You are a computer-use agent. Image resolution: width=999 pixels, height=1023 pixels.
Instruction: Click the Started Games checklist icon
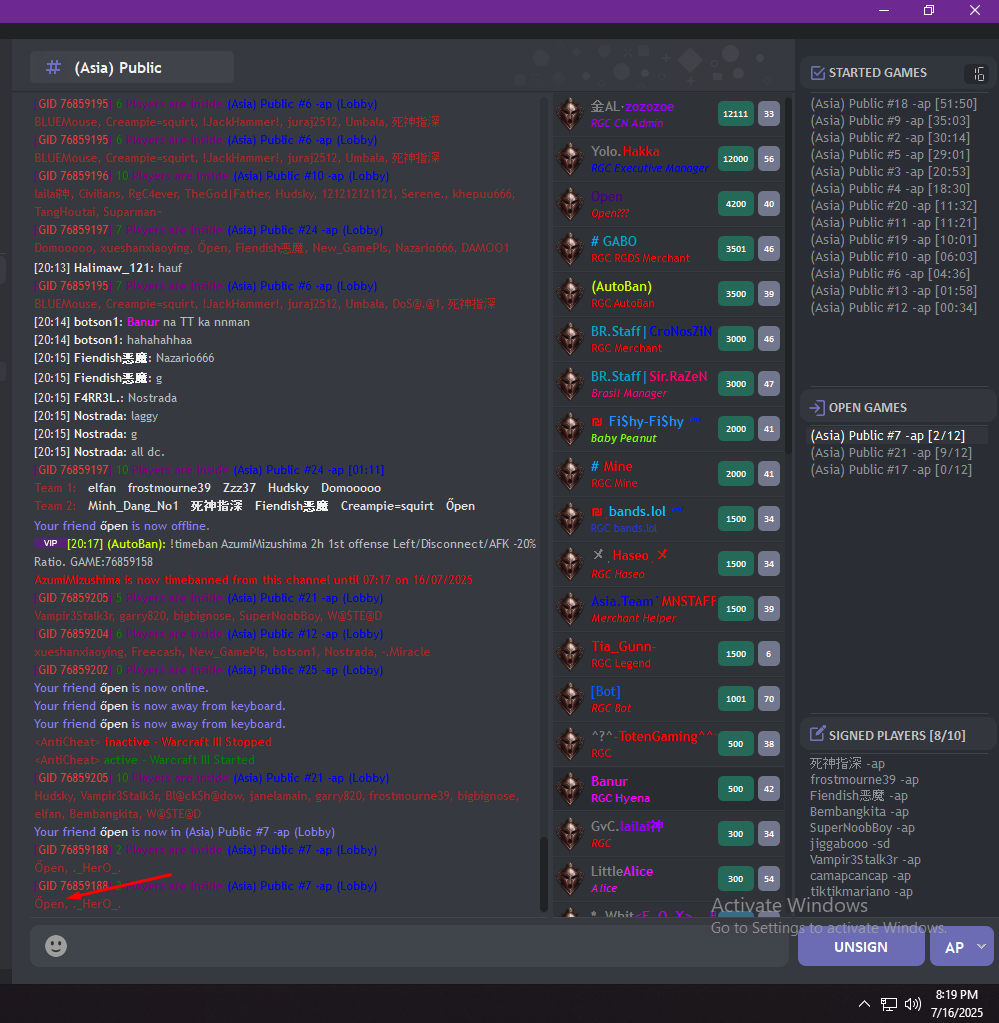pos(818,72)
